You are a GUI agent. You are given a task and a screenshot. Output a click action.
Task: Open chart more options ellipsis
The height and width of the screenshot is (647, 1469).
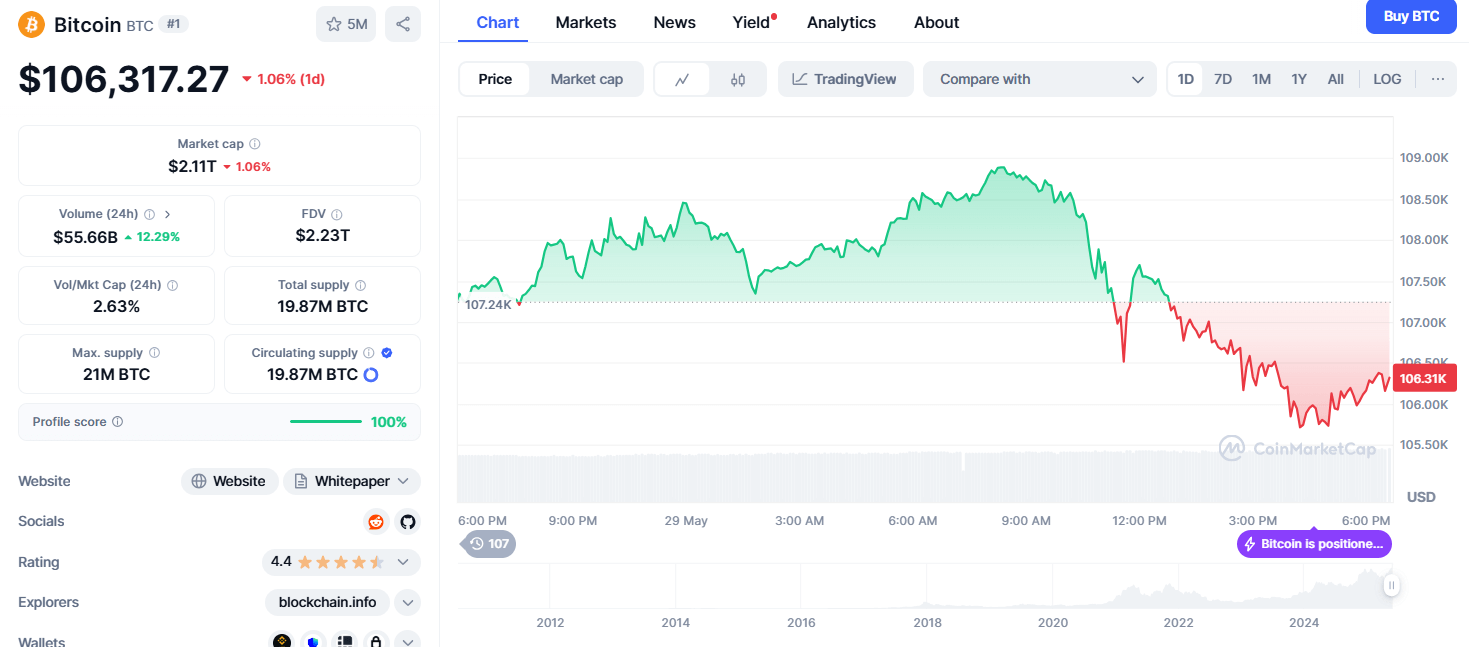click(1438, 79)
